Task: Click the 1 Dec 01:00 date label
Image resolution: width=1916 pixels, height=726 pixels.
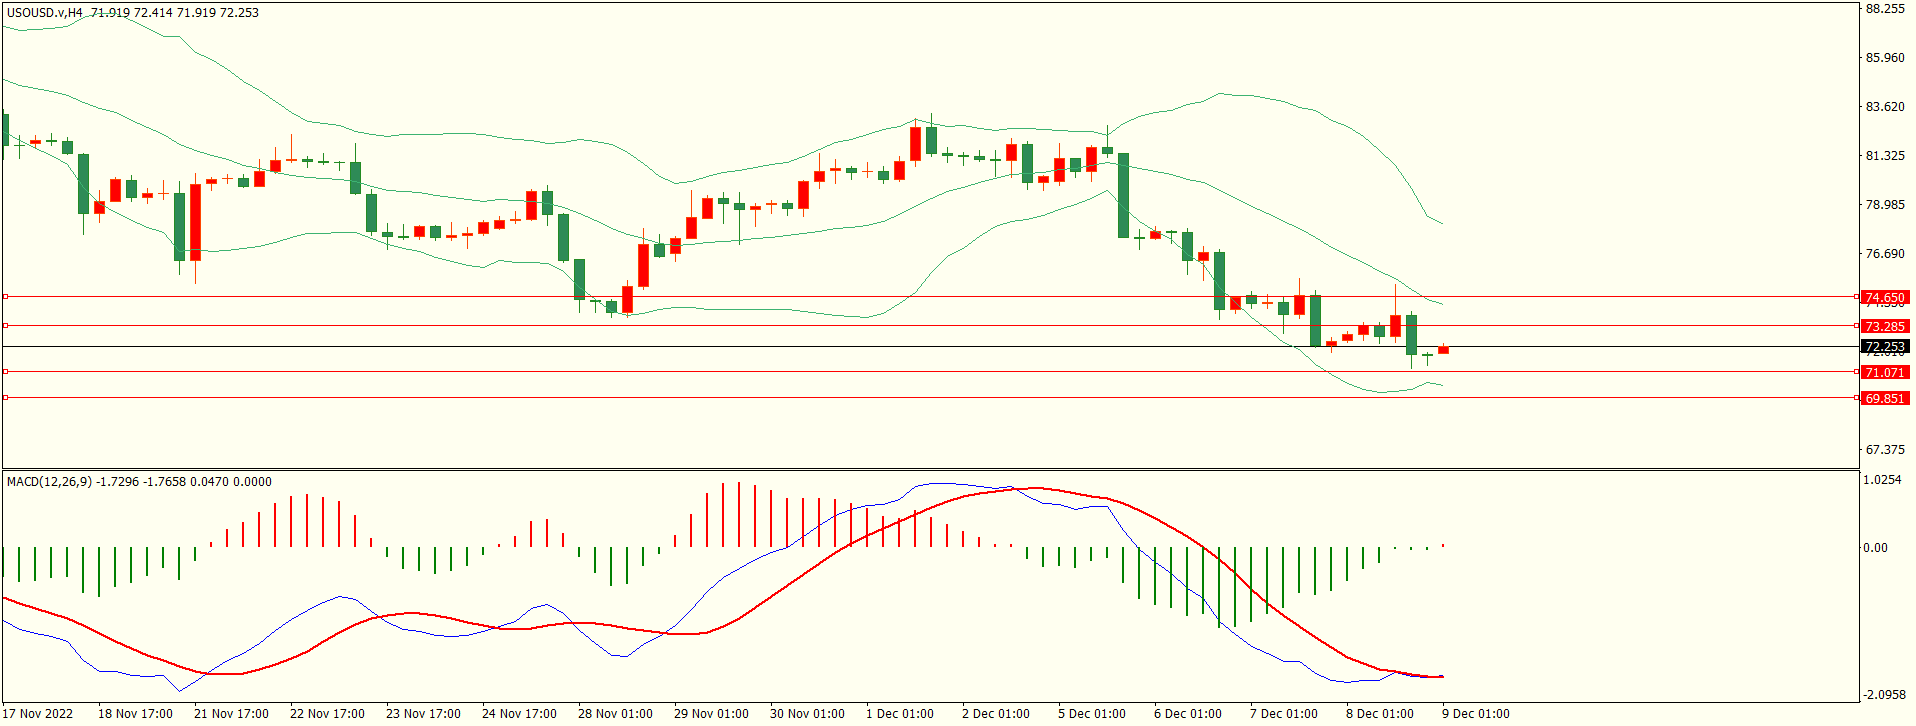Action: coord(899,714)
